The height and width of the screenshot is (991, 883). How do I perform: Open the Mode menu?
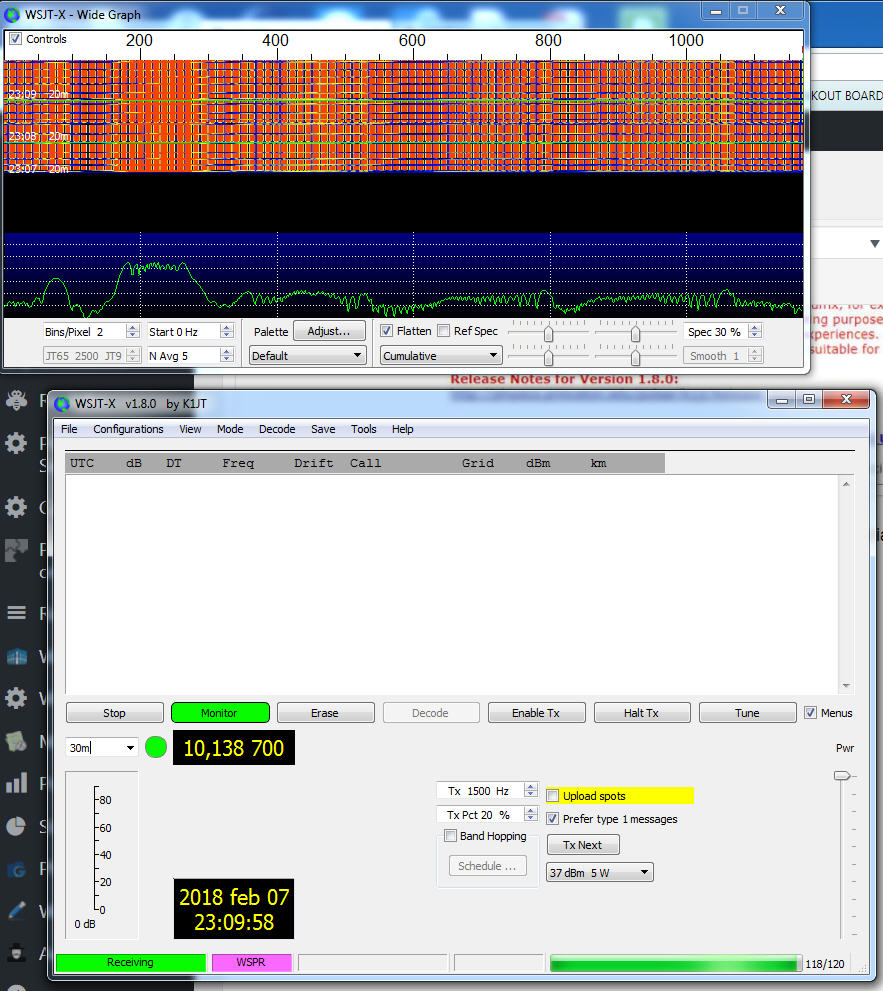(230, 429)
